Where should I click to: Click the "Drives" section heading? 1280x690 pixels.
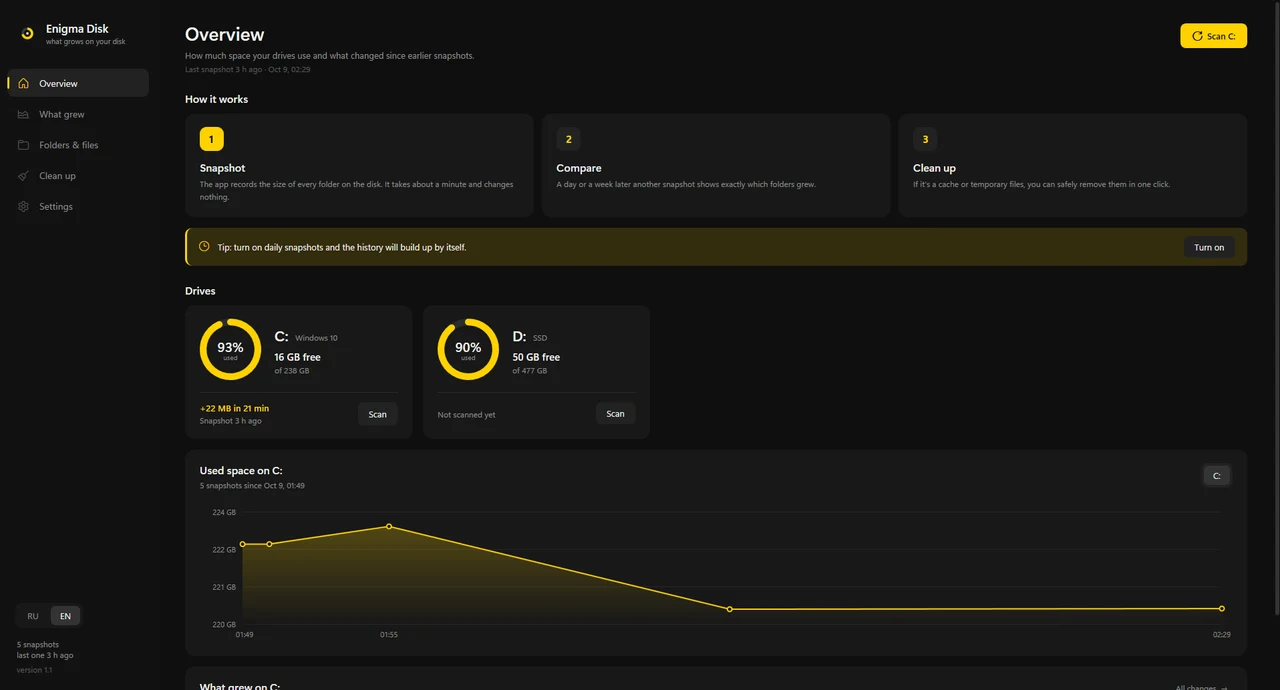tap(200, 291)
